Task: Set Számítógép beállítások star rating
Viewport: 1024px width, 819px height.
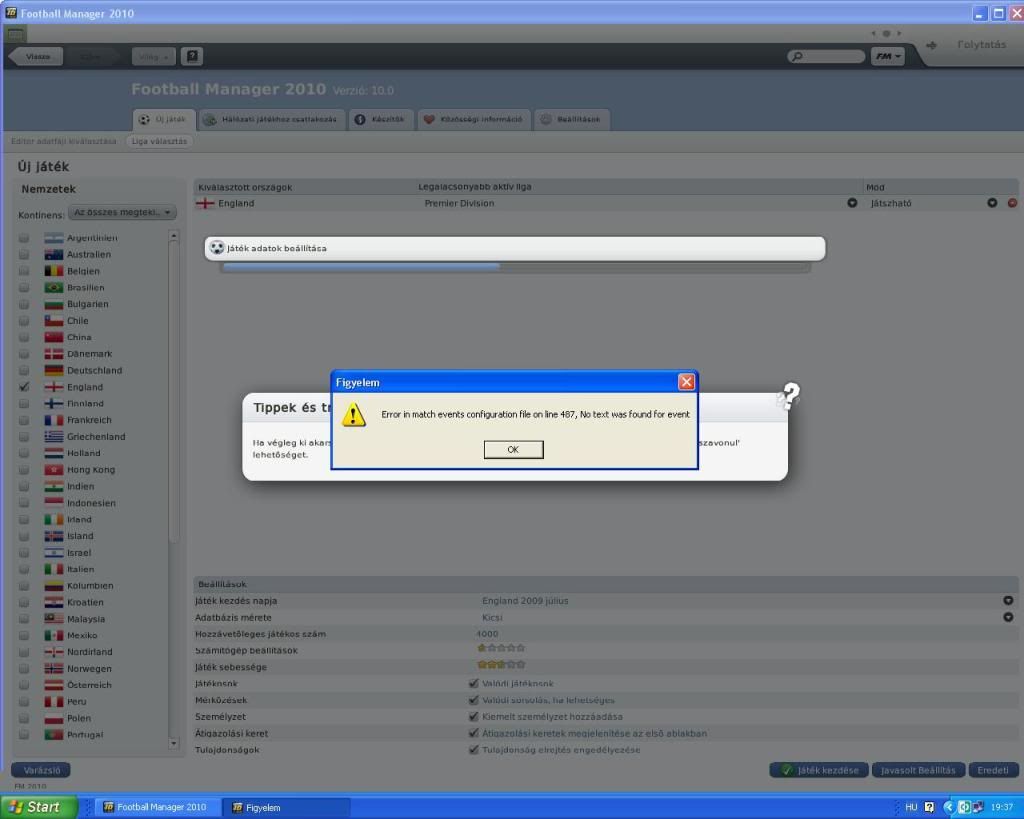Action: [501, 648]
